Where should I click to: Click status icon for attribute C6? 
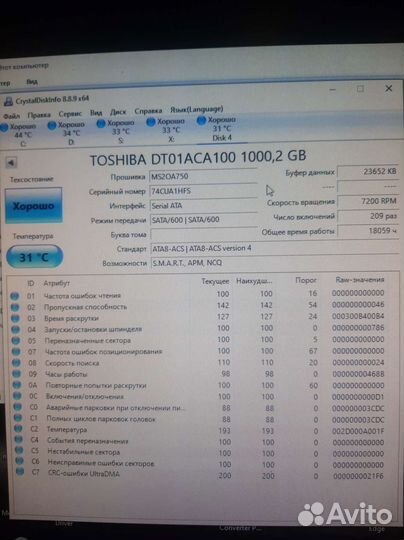click(20, 461)
